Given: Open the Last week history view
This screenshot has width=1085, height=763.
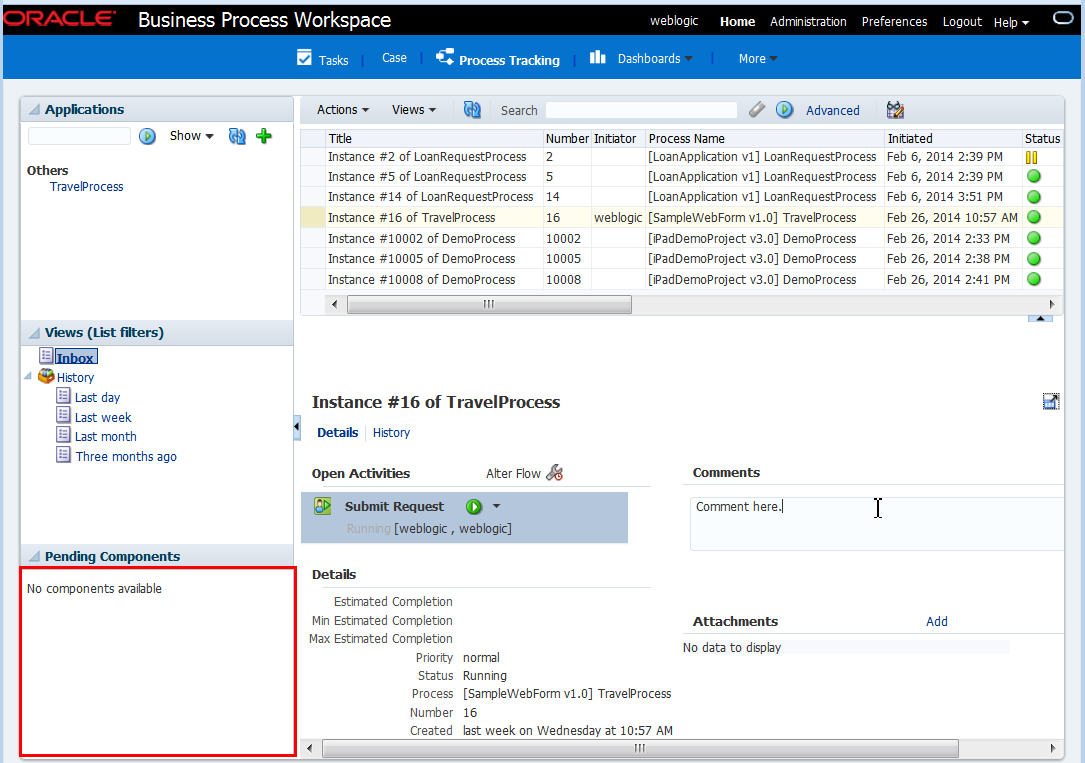Looking at the screenshot, I should click(103, 417).
